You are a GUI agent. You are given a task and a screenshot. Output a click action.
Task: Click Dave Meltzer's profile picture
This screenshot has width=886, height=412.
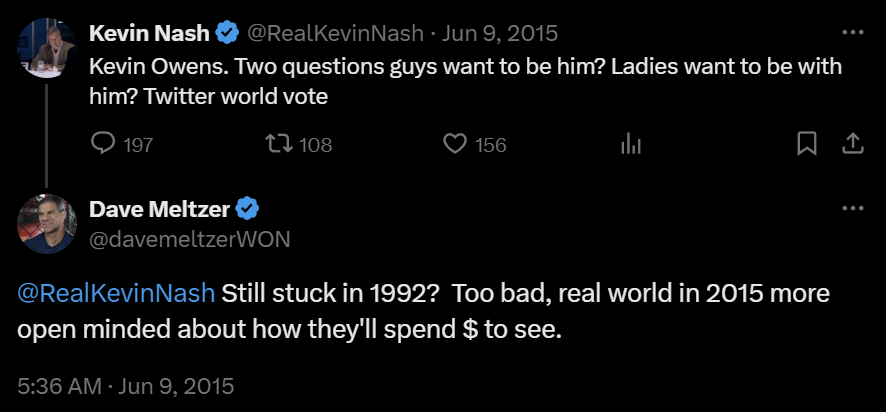[x=47, y=223]
